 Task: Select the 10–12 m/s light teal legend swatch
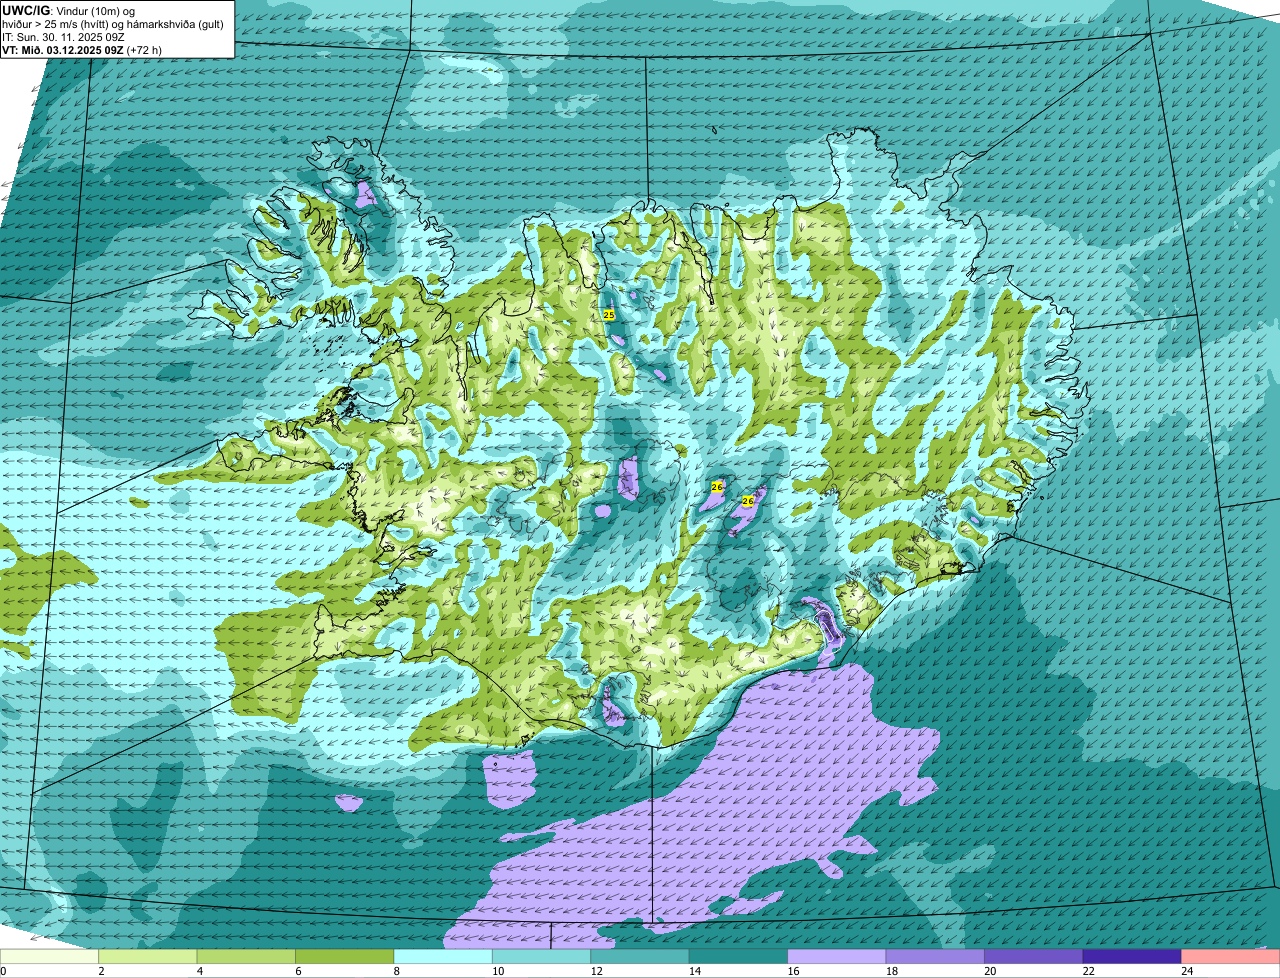tap(542, 956)
